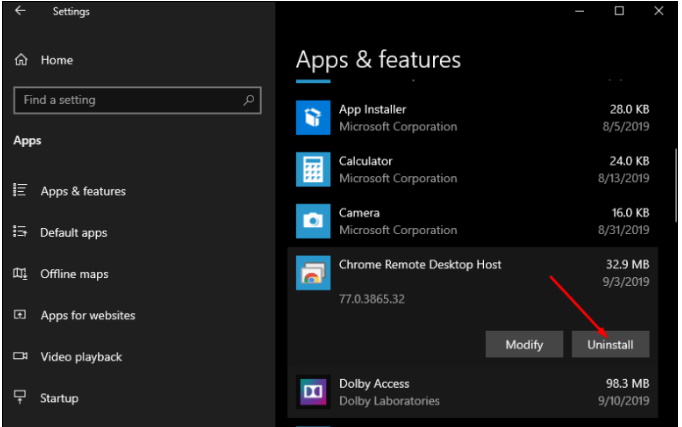Maximize the Settings window

pyautogui.click(x=619, y=11)
